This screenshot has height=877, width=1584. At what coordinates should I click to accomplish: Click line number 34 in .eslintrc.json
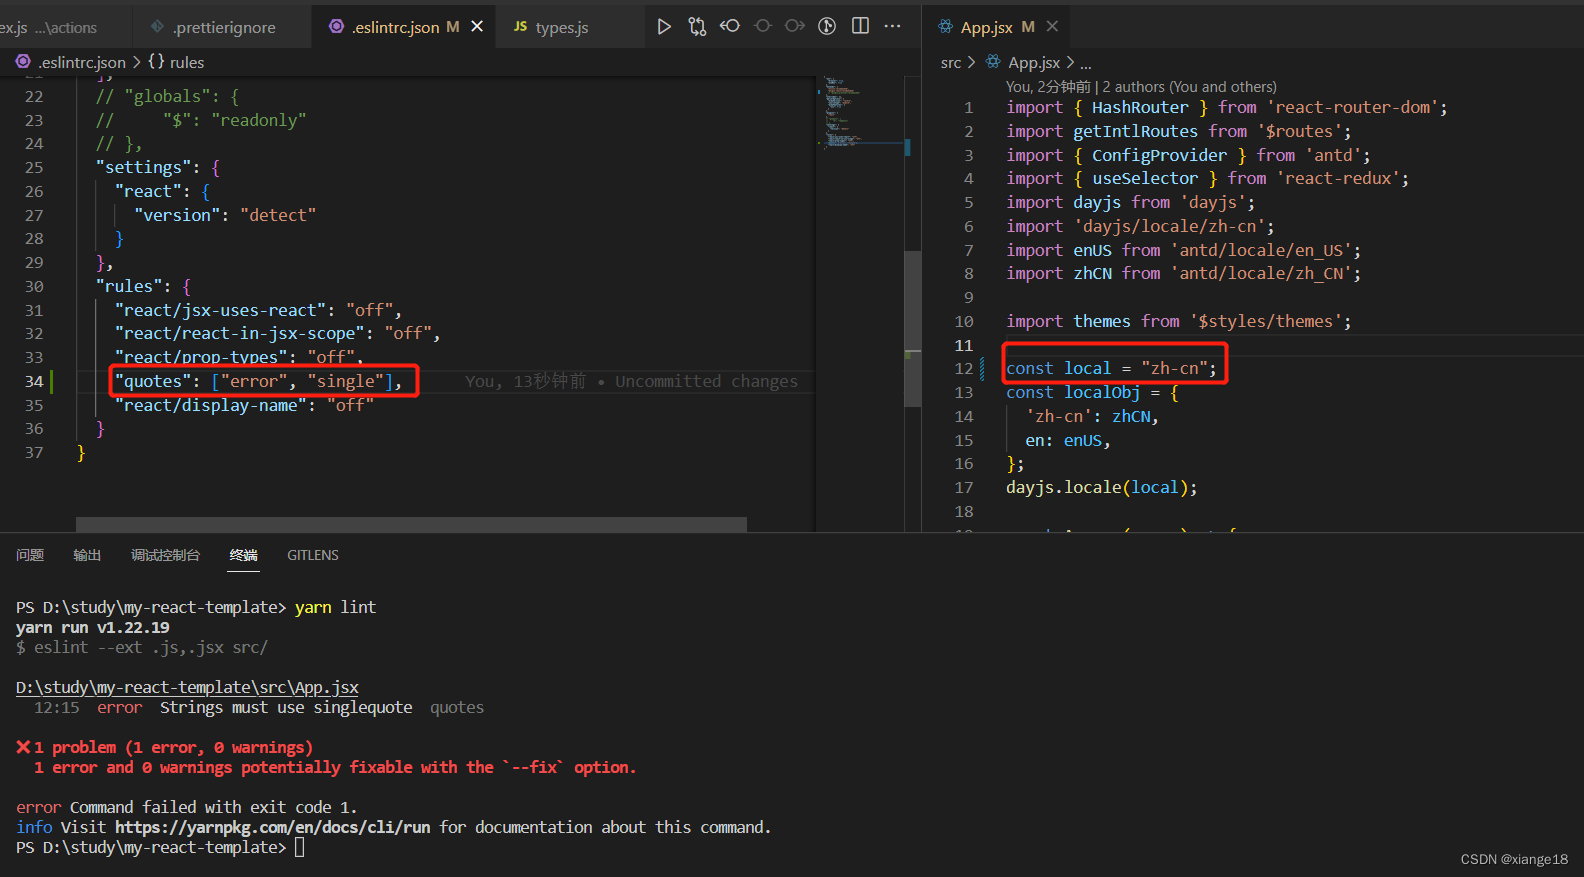click(x=34, y=381)
